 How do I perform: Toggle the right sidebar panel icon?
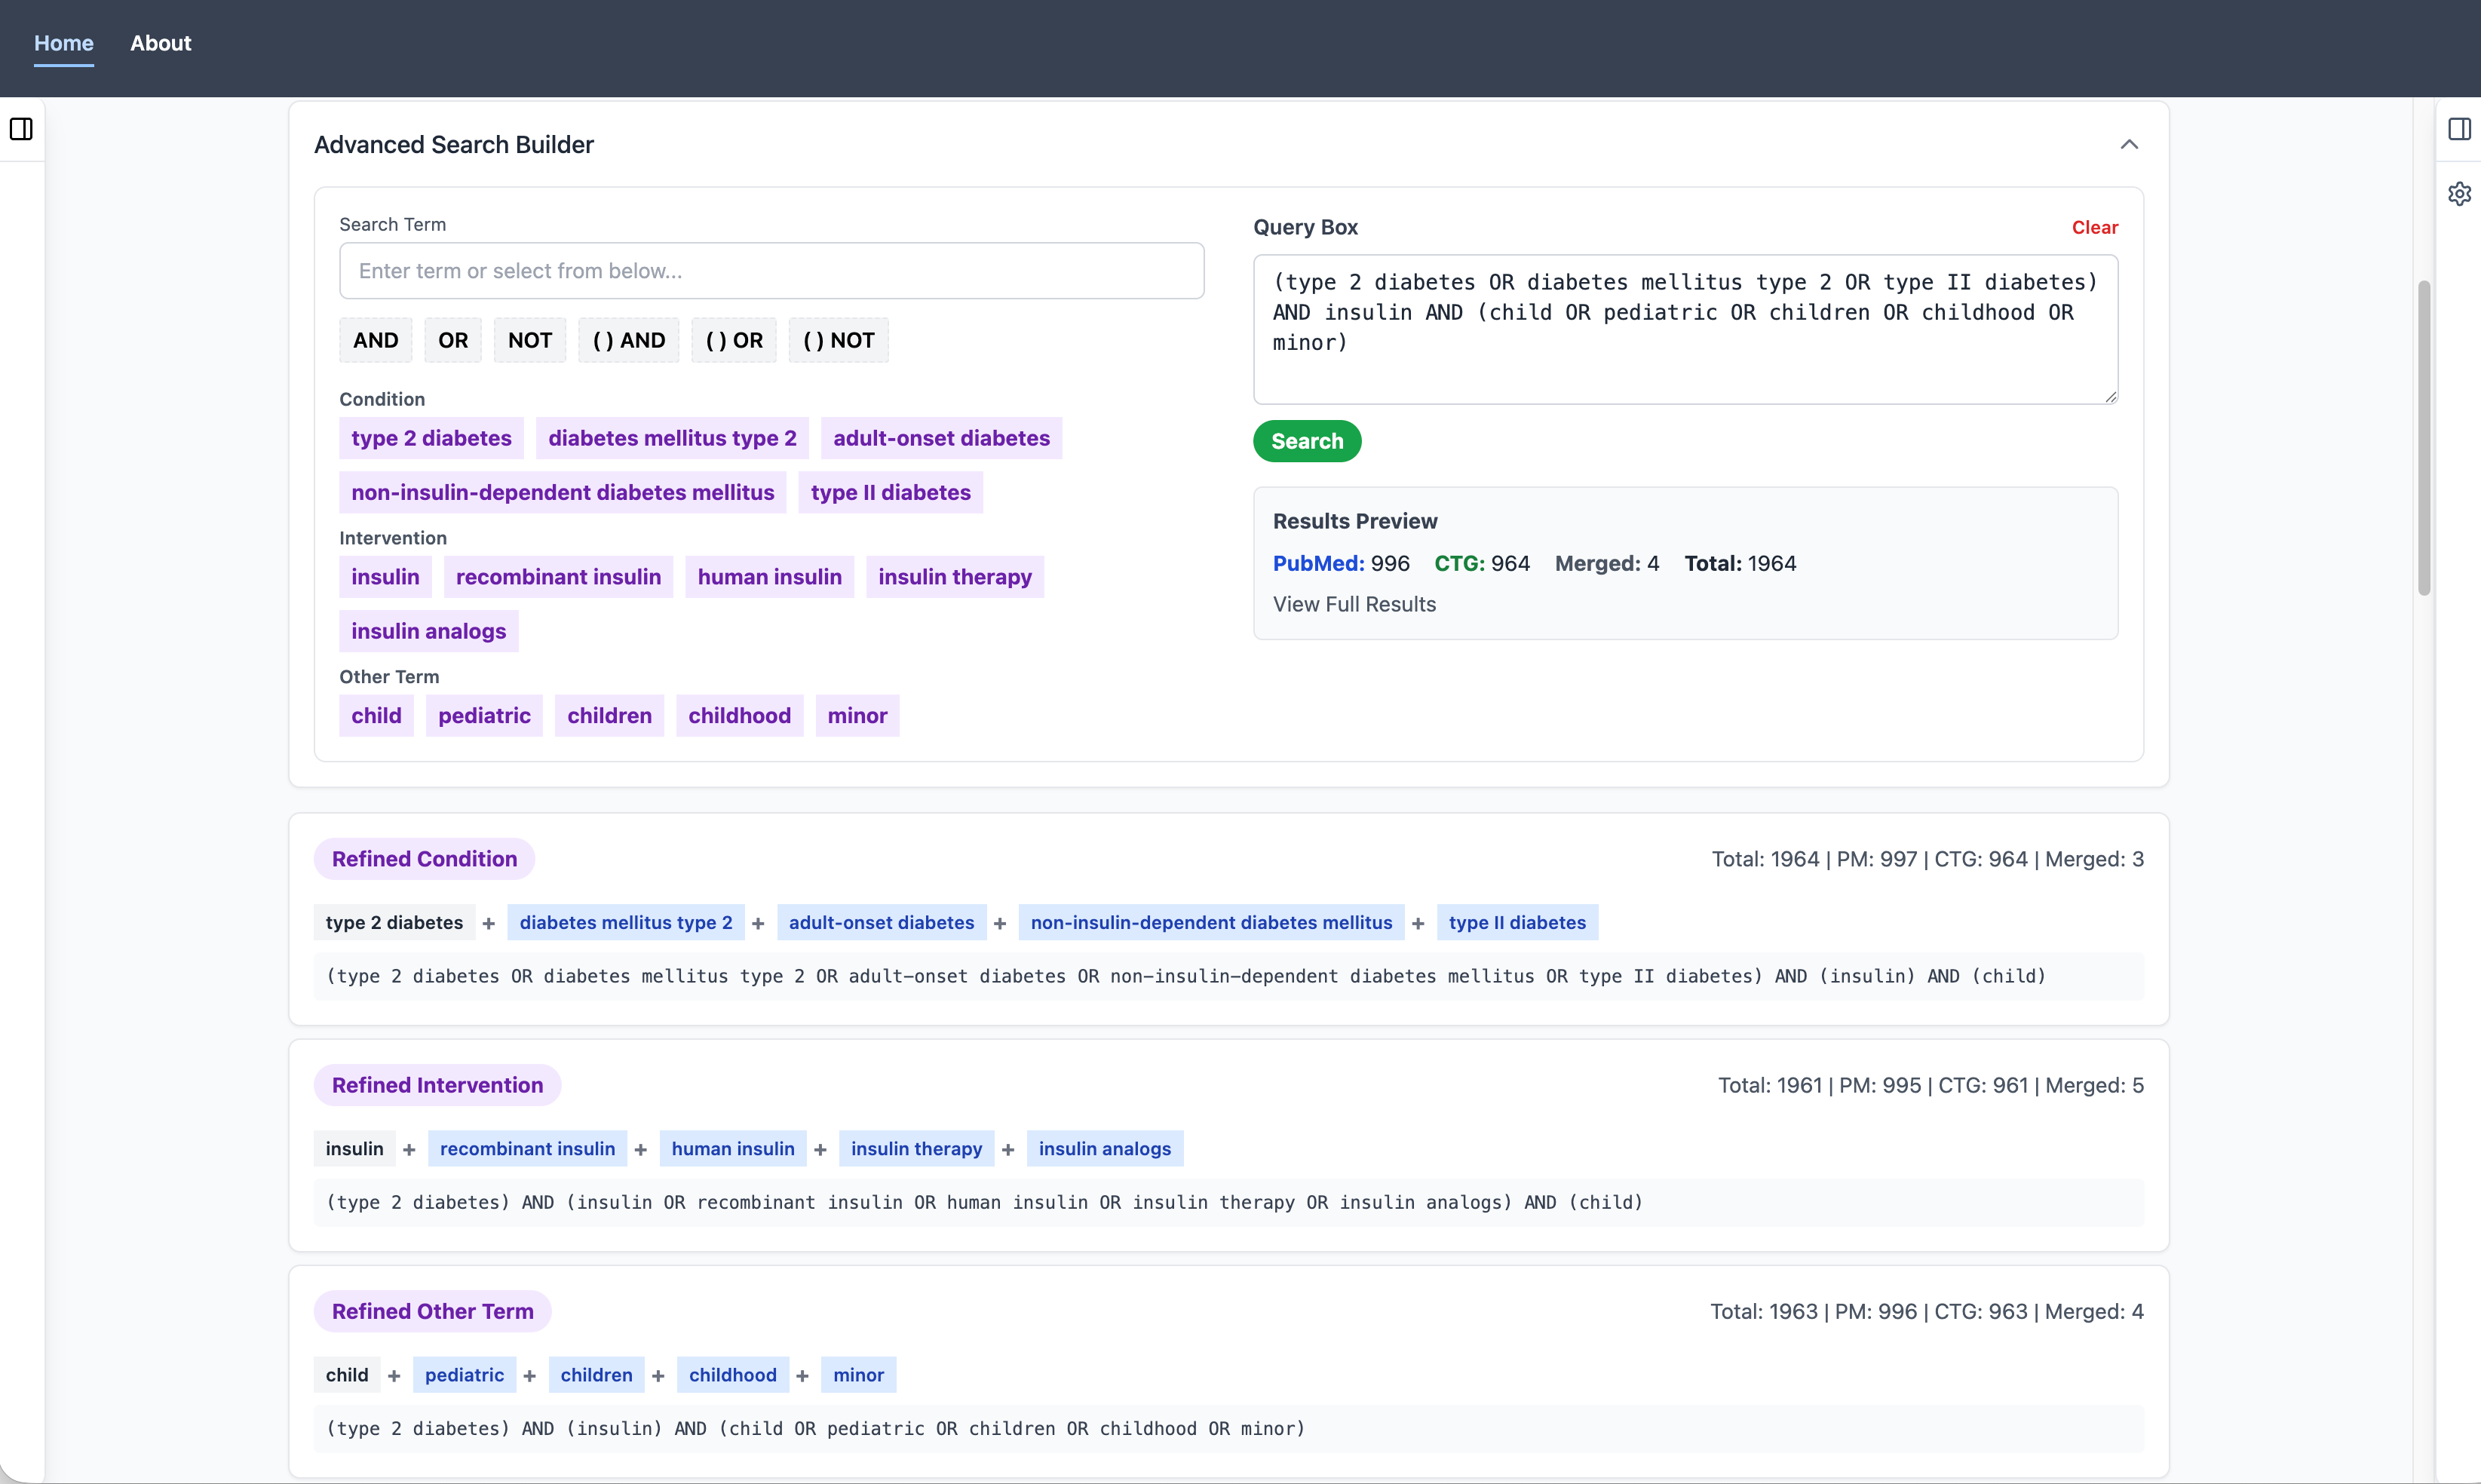2459,129
